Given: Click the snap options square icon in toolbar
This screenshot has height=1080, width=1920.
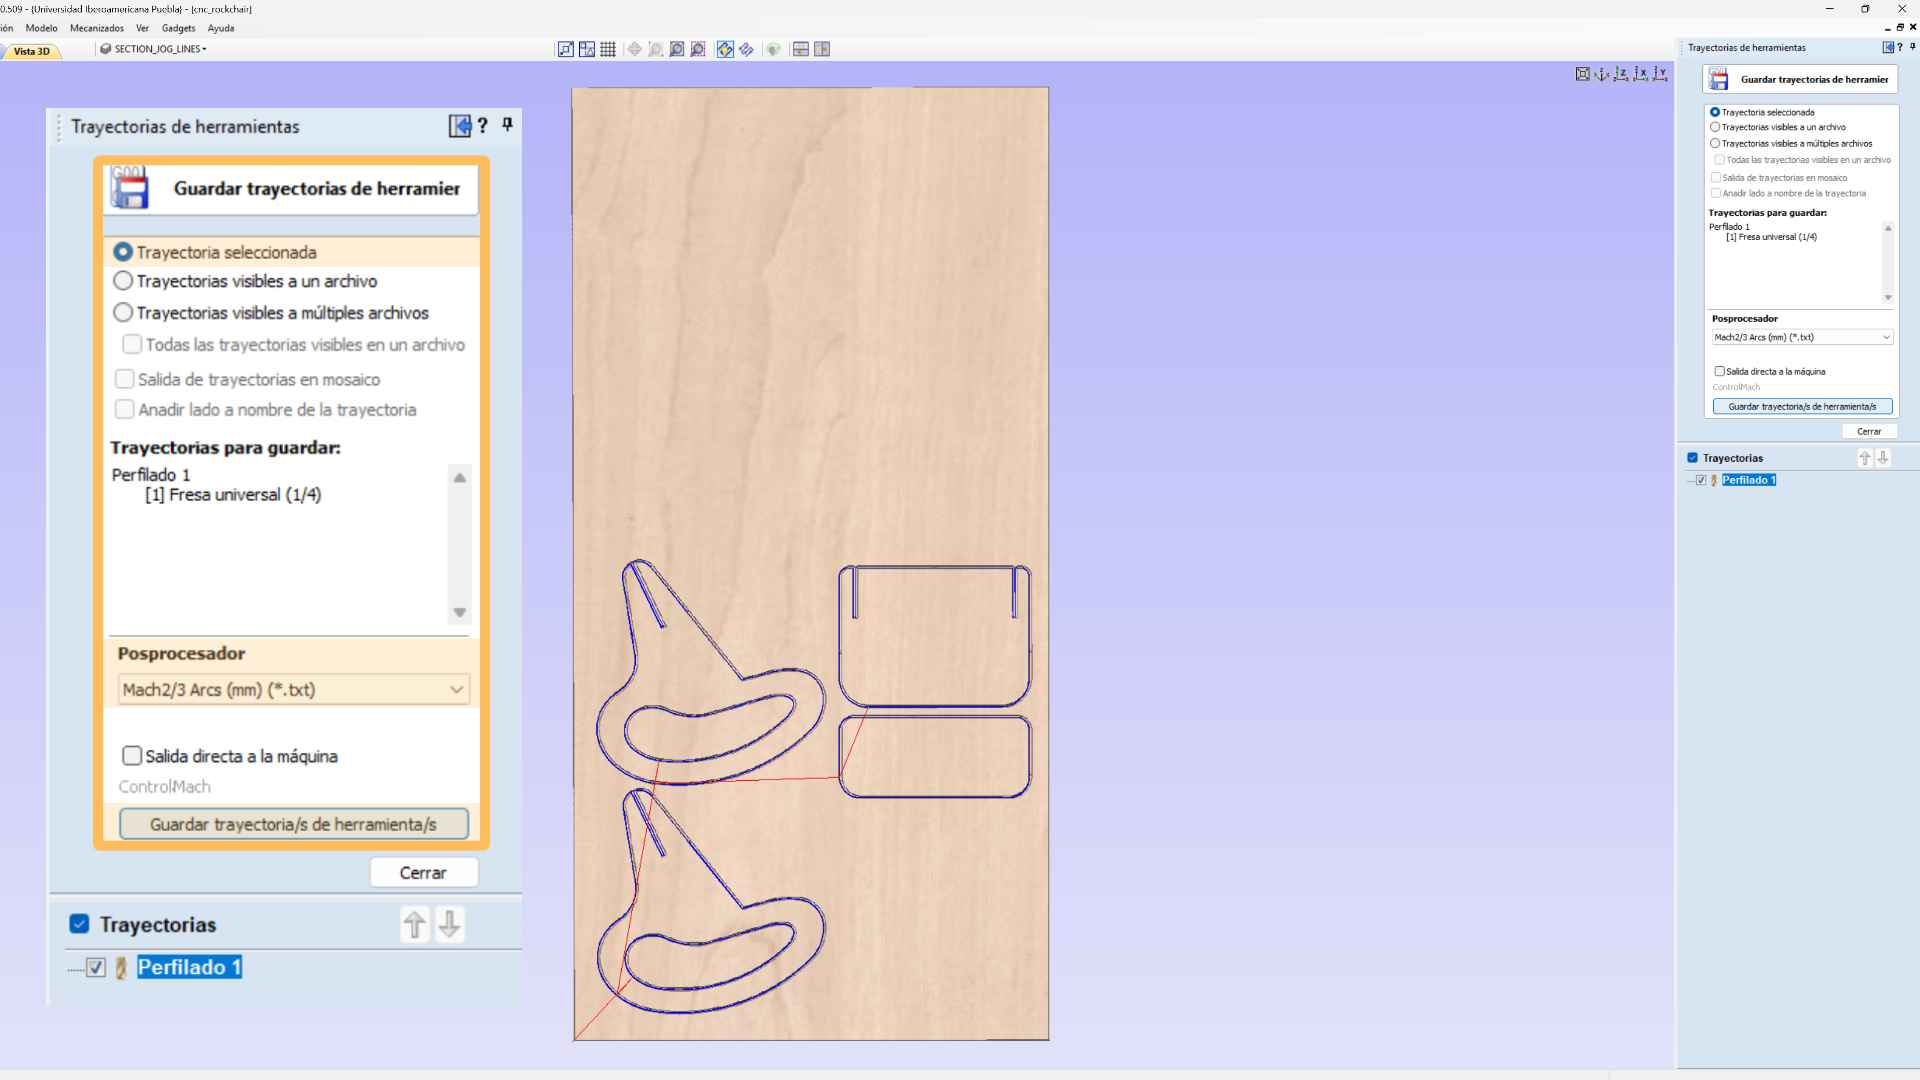Looking at the screenshot, I should pos(566,49).
